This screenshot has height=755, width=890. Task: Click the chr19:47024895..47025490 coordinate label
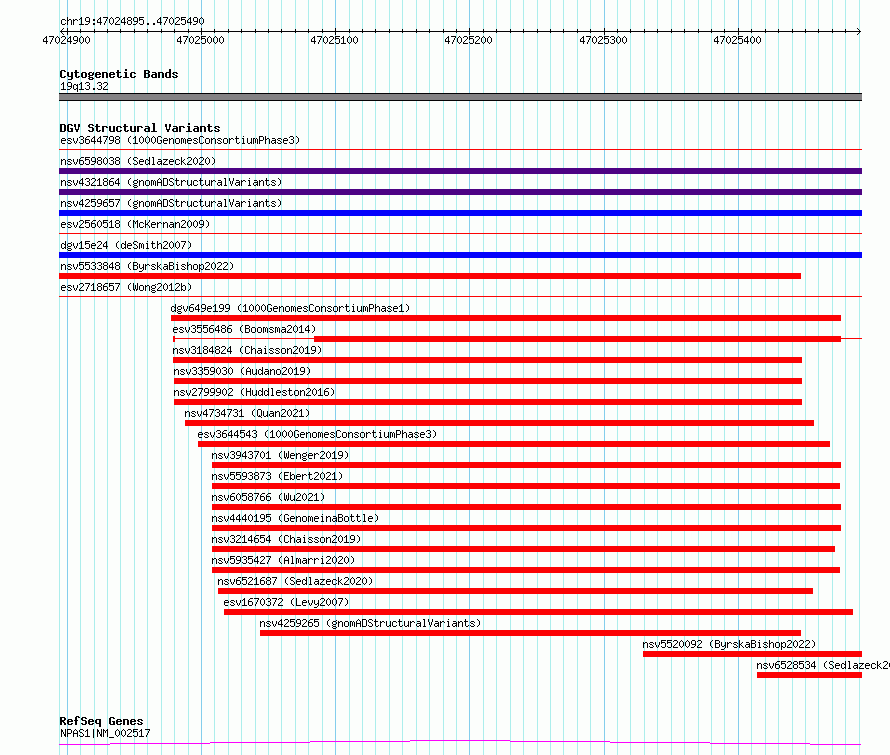click(x=132, y=22)
